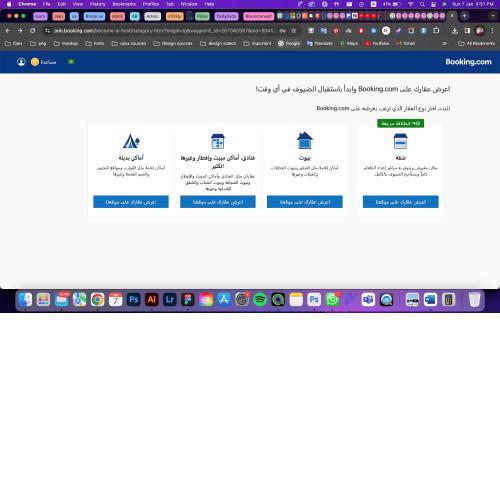Open the Trash in the dock
500x500 pixels.
pyautogui.click(x=474, y=300)
